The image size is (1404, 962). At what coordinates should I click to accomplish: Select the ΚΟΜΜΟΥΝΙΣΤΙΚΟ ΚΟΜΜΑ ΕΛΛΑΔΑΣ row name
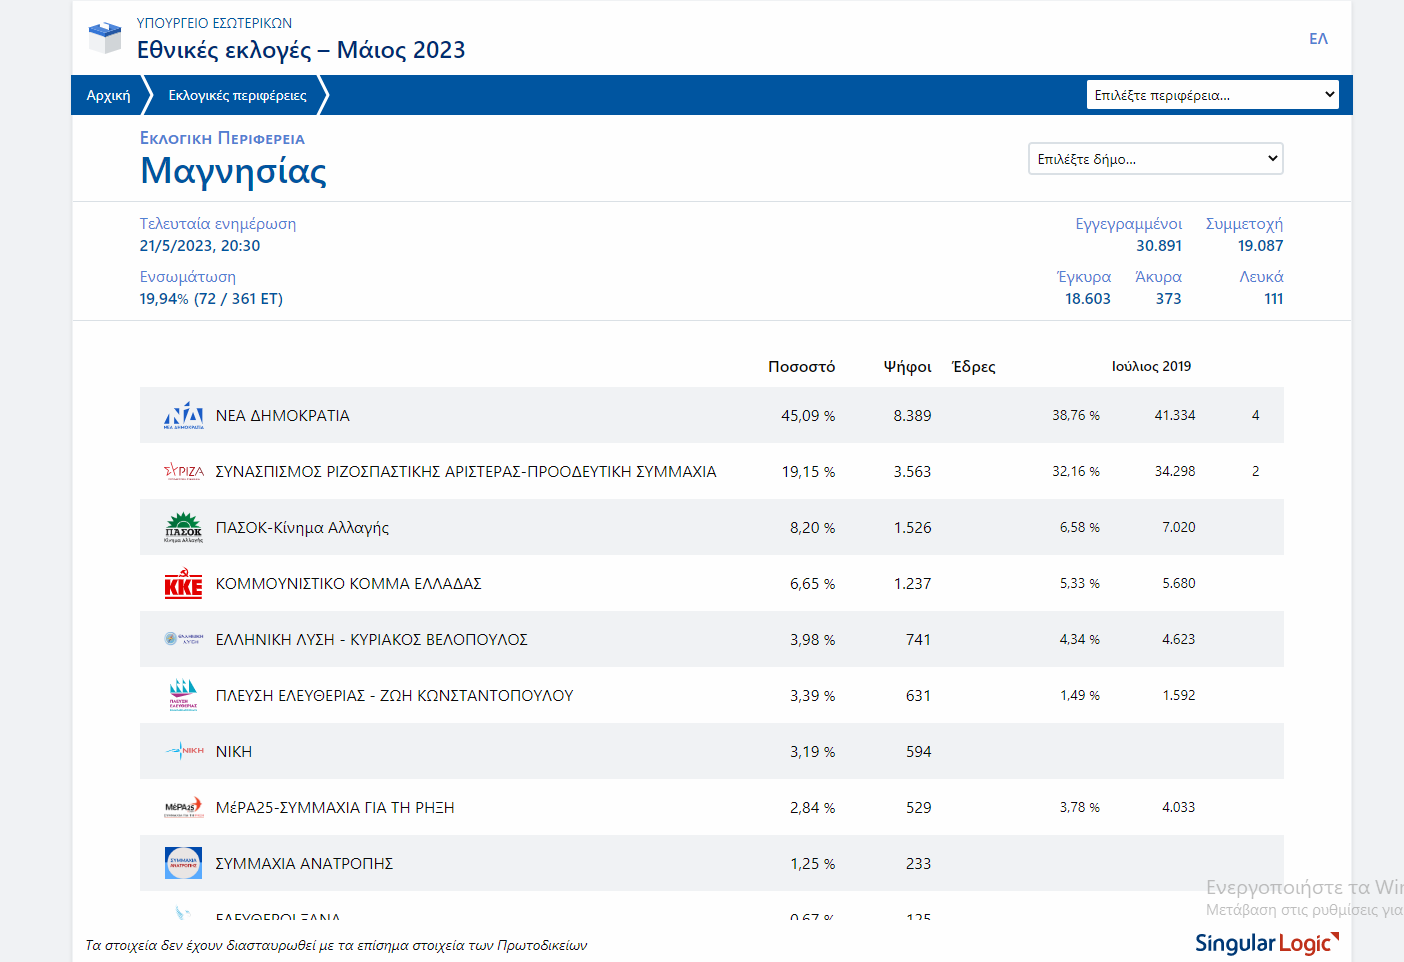coord(348,584)
